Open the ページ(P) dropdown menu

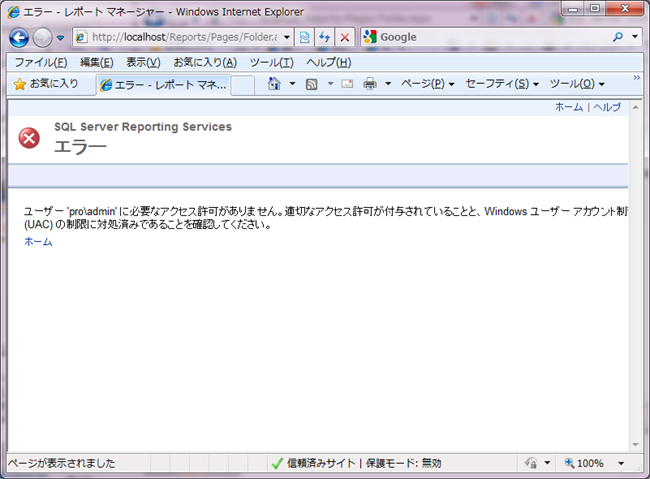point(427,84)
